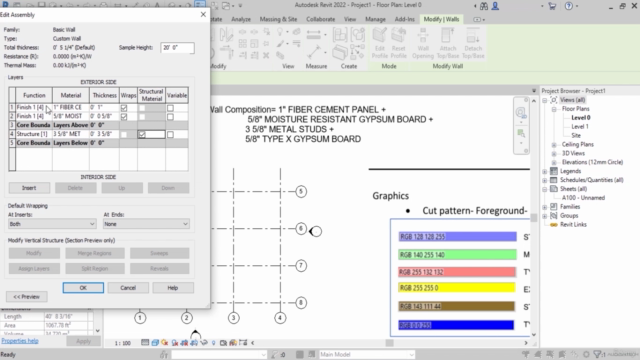Select Level 1 in Project Browser
This screenshot has width=640, height=360.
(x=580, y=127)
